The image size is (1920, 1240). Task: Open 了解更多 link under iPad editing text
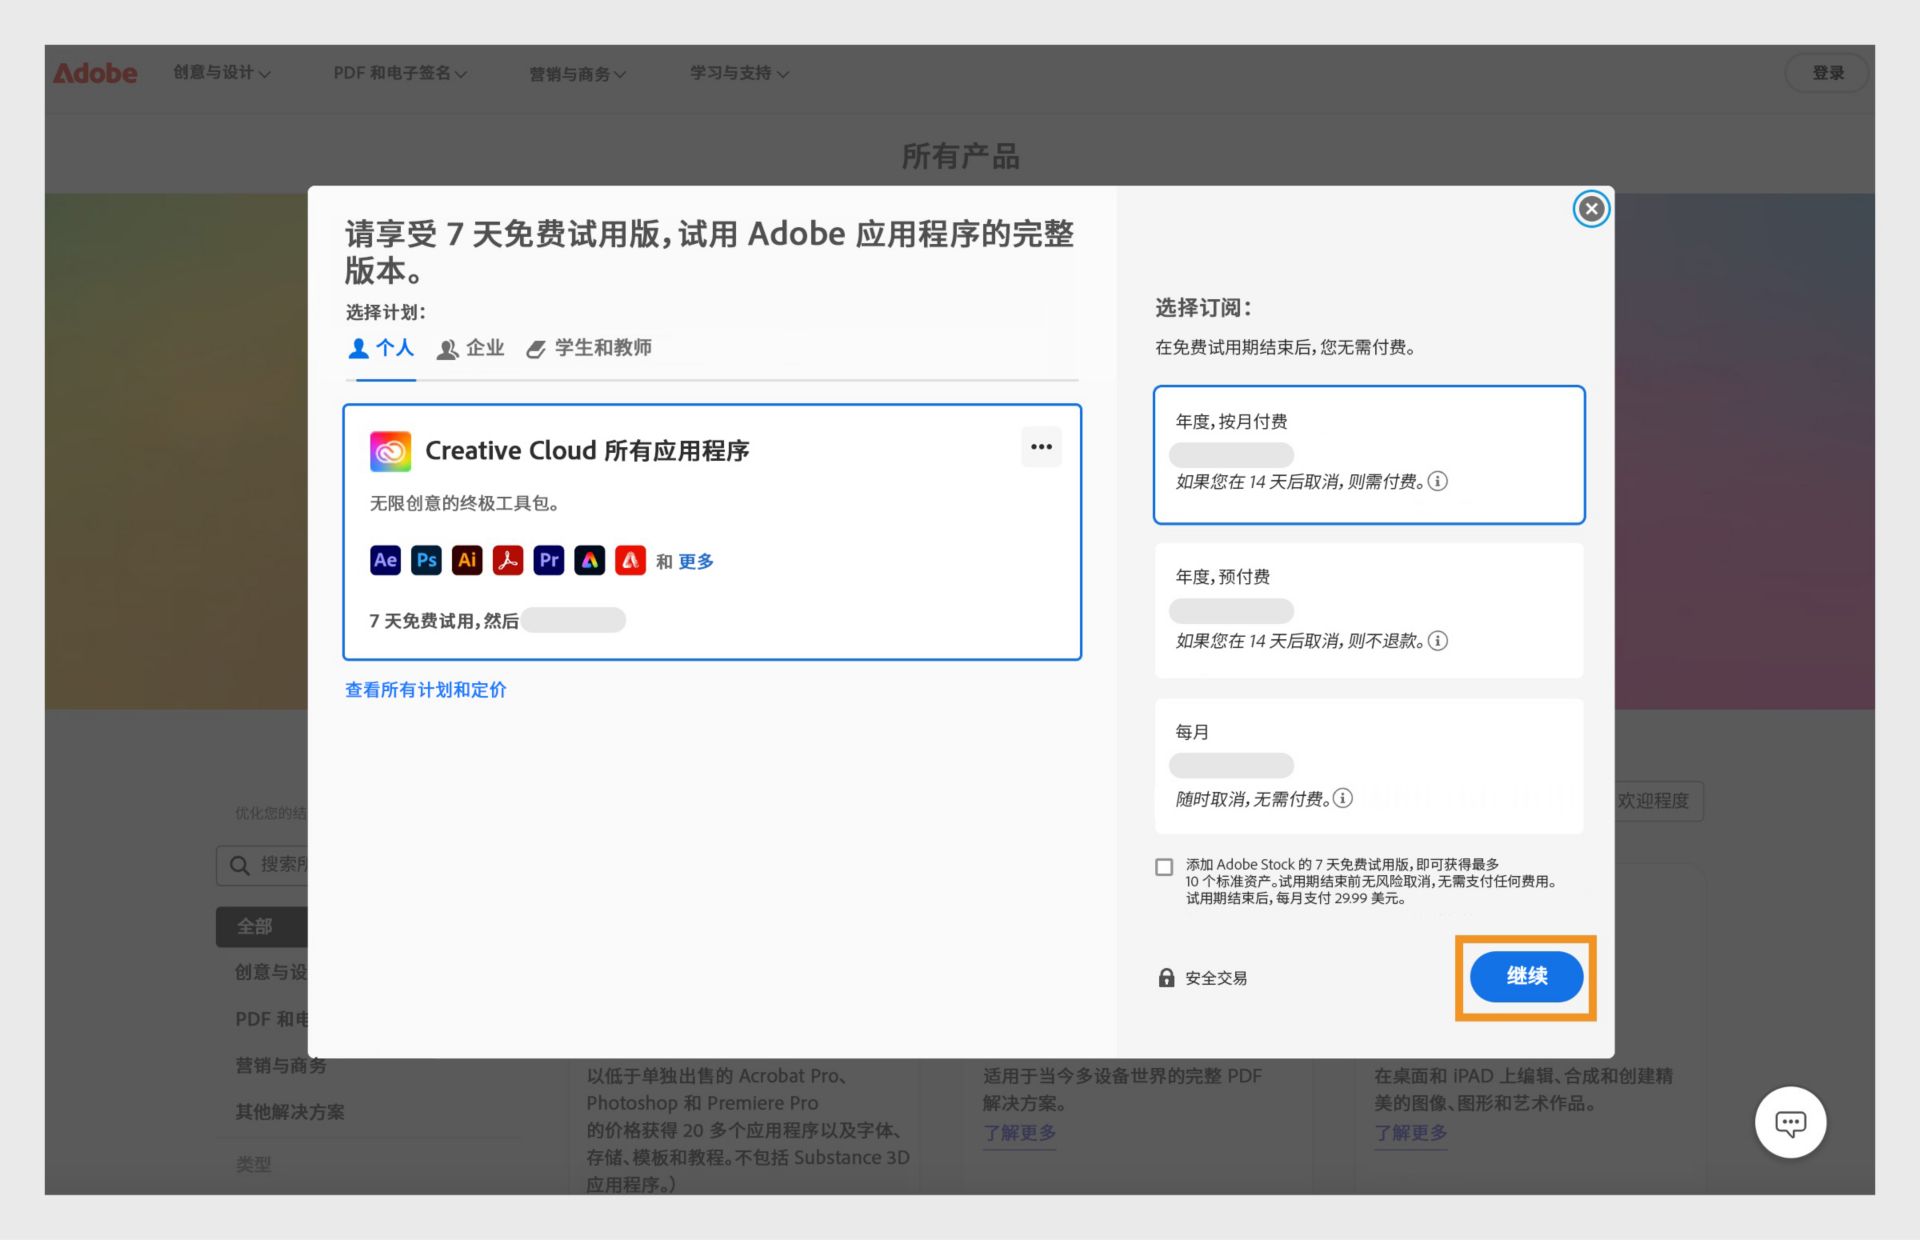(x=1410, y=1133)
